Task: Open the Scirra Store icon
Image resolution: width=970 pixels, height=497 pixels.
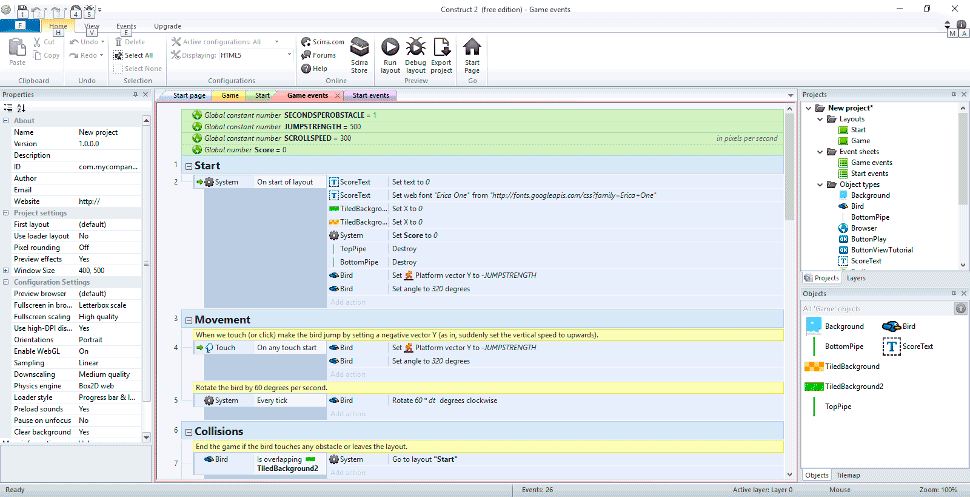Action: click(x=360, y=53)
